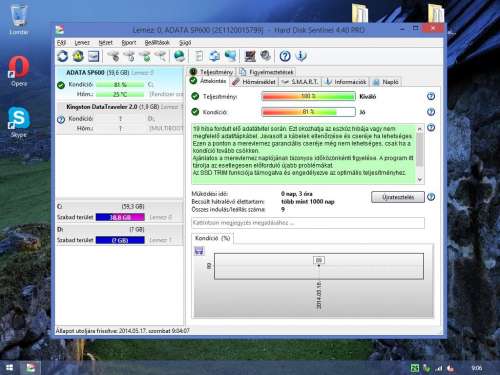The image size is (500, 375).
Task: Switch to the S.M.A.R.T. tab
Action: [300, 82]
